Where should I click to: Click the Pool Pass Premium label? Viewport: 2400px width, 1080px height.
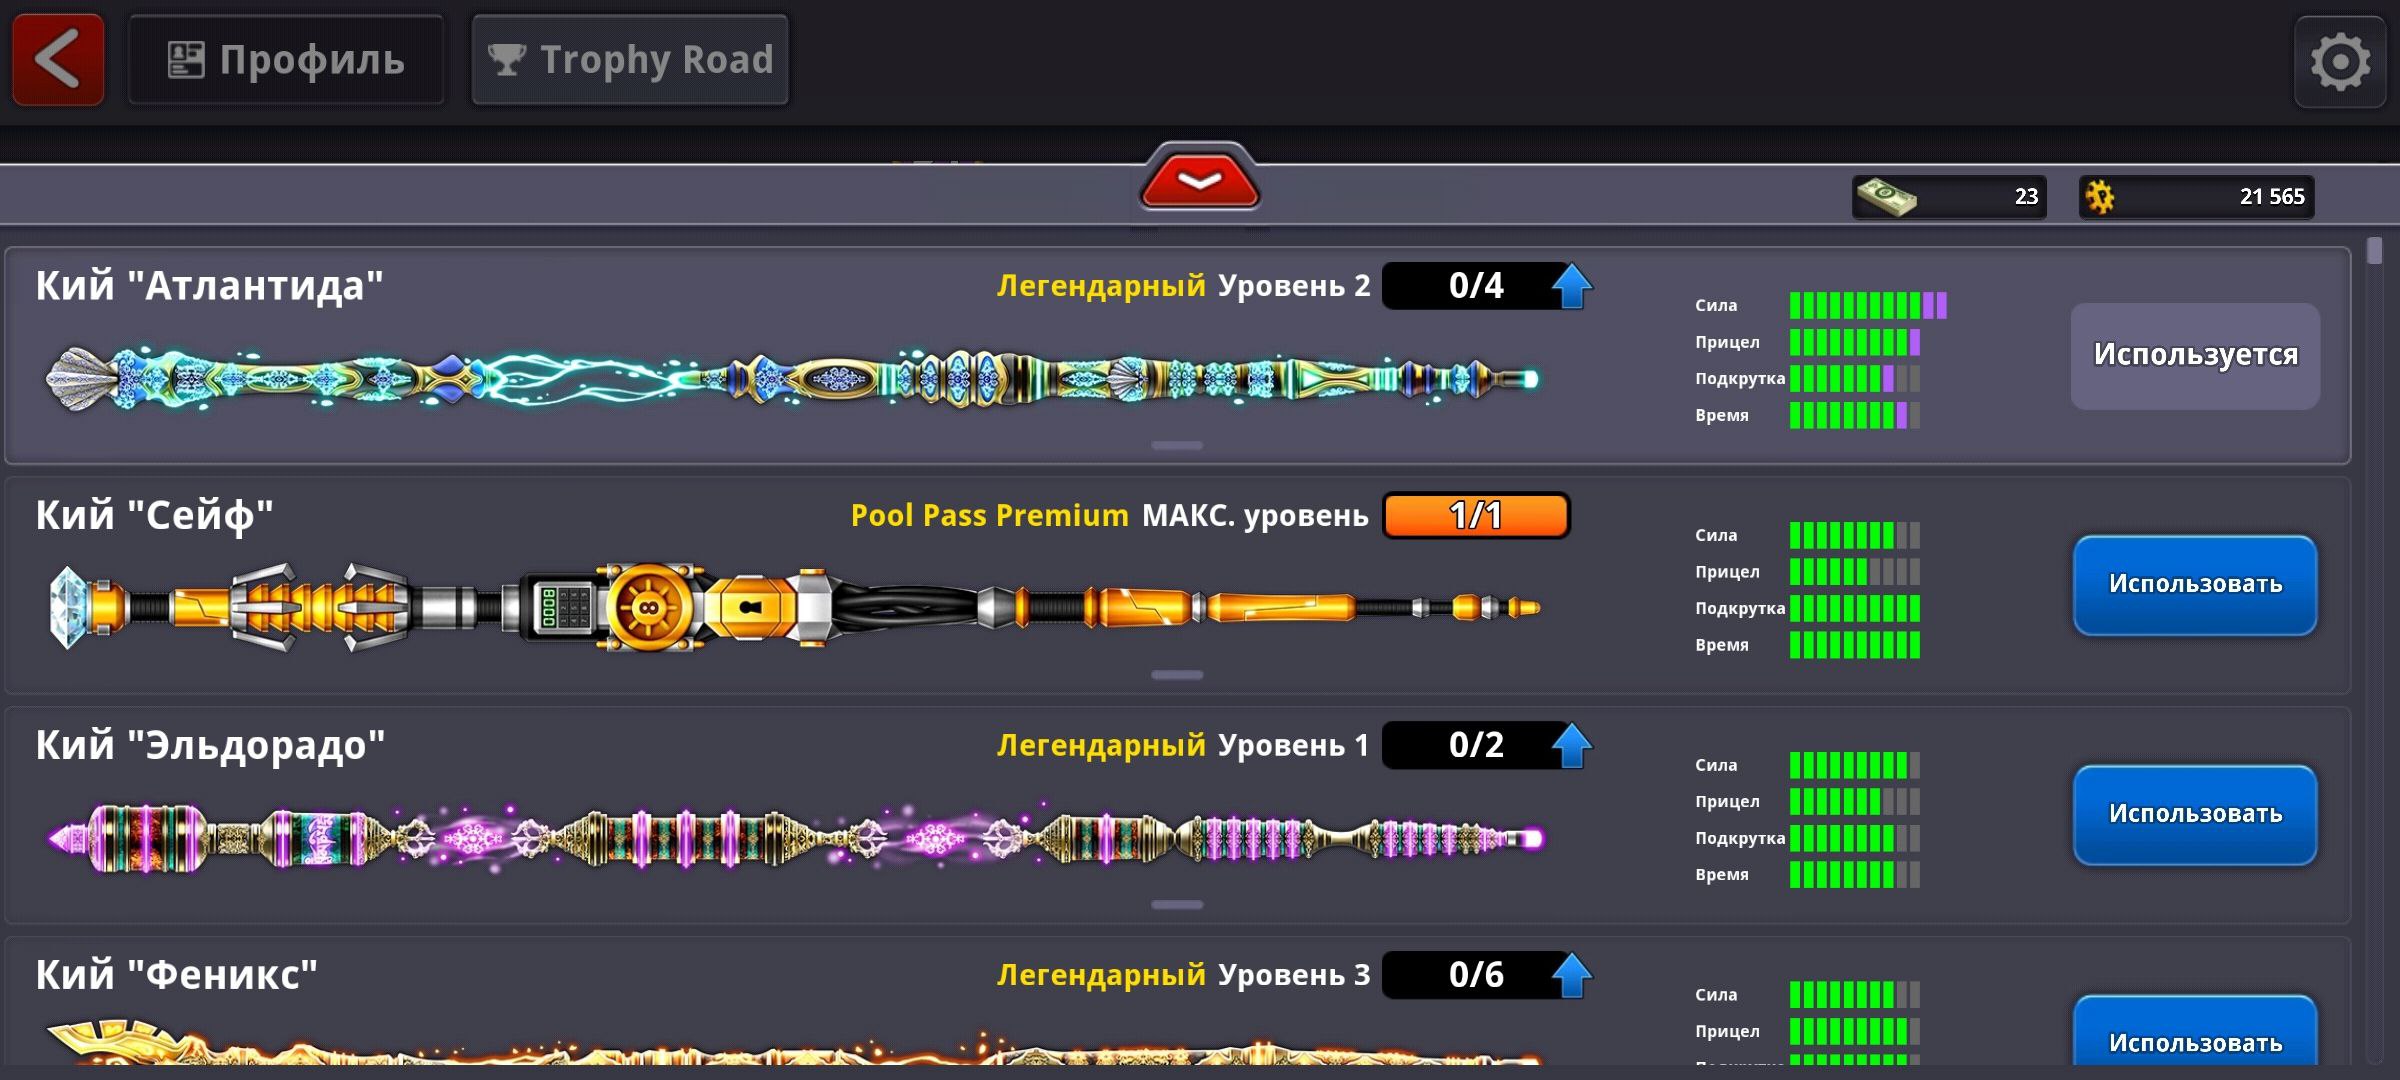point(989,516)
